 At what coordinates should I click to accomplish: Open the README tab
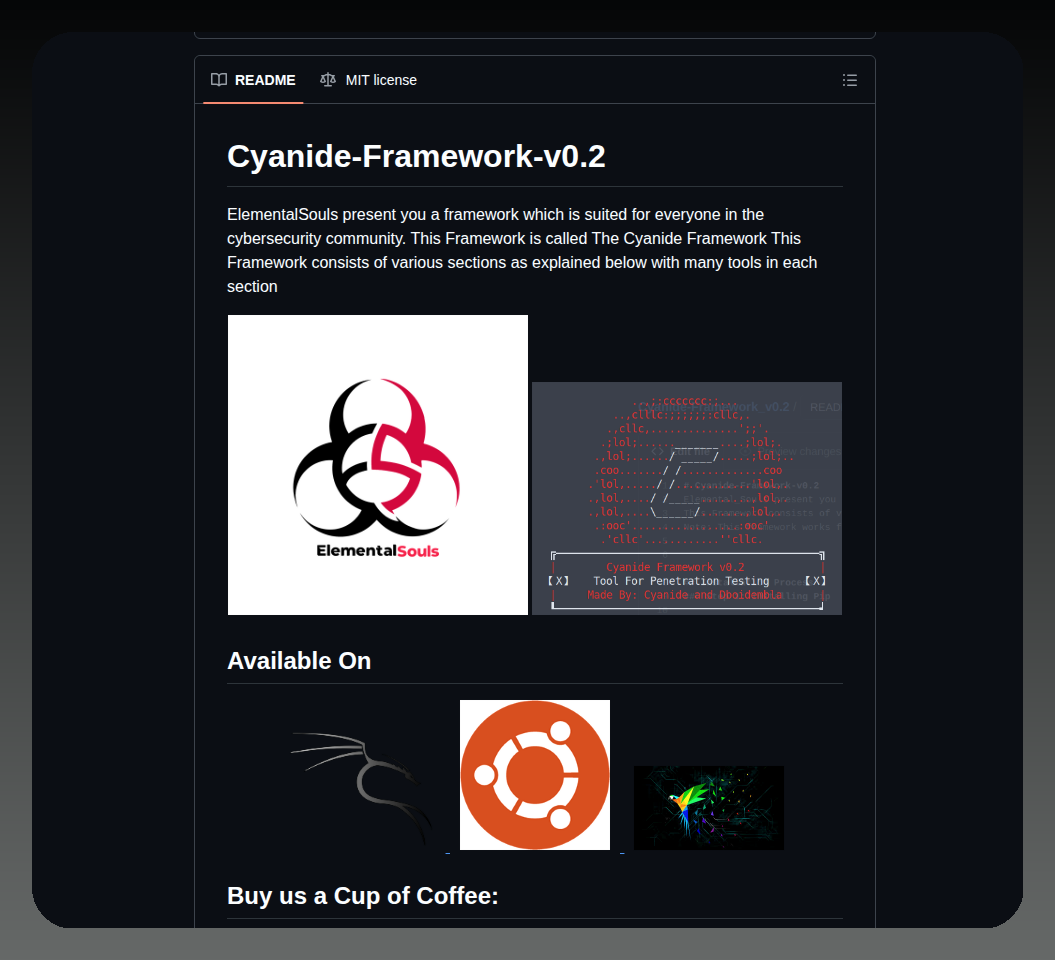click(x=253, y=80)
